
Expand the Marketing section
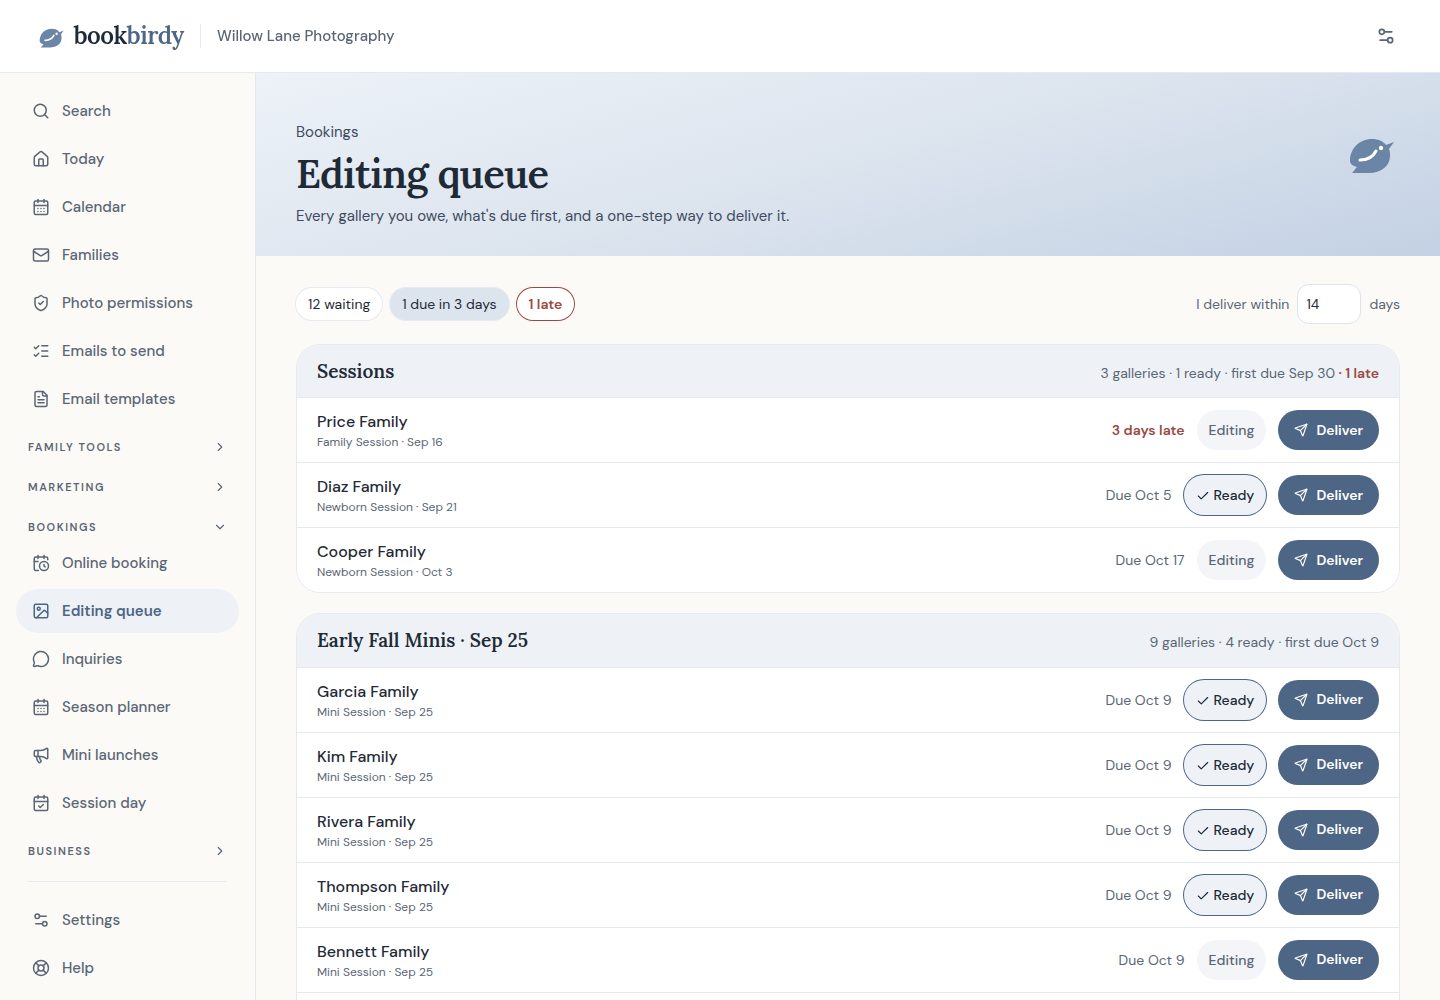click(127, 487)
